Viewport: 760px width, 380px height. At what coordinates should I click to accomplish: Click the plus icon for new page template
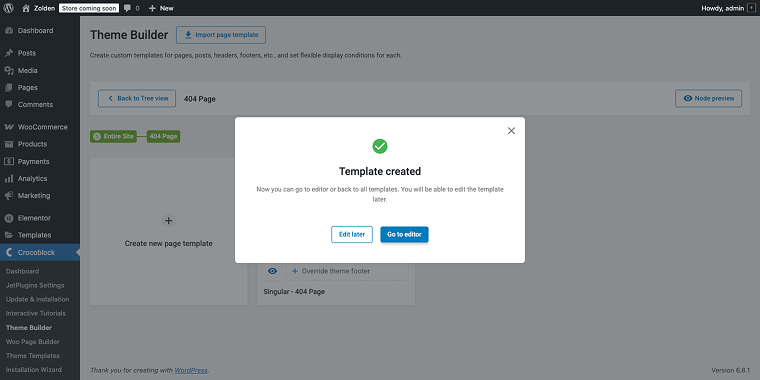168,221
